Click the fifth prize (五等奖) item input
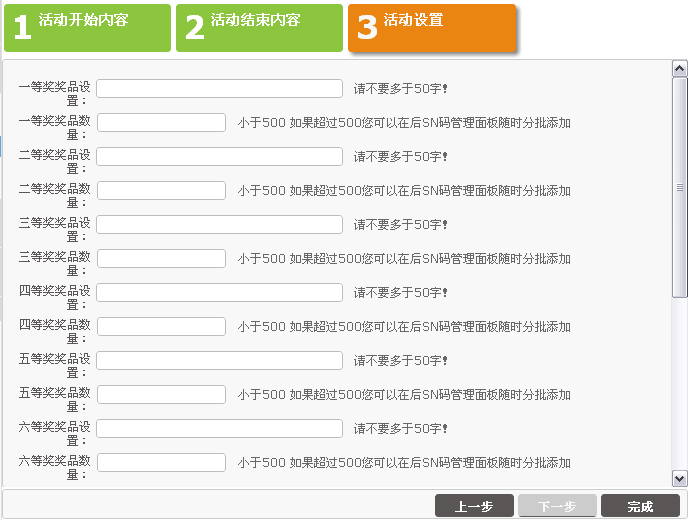The height and width of the screenshot is (520, 691). click(219, 361)
